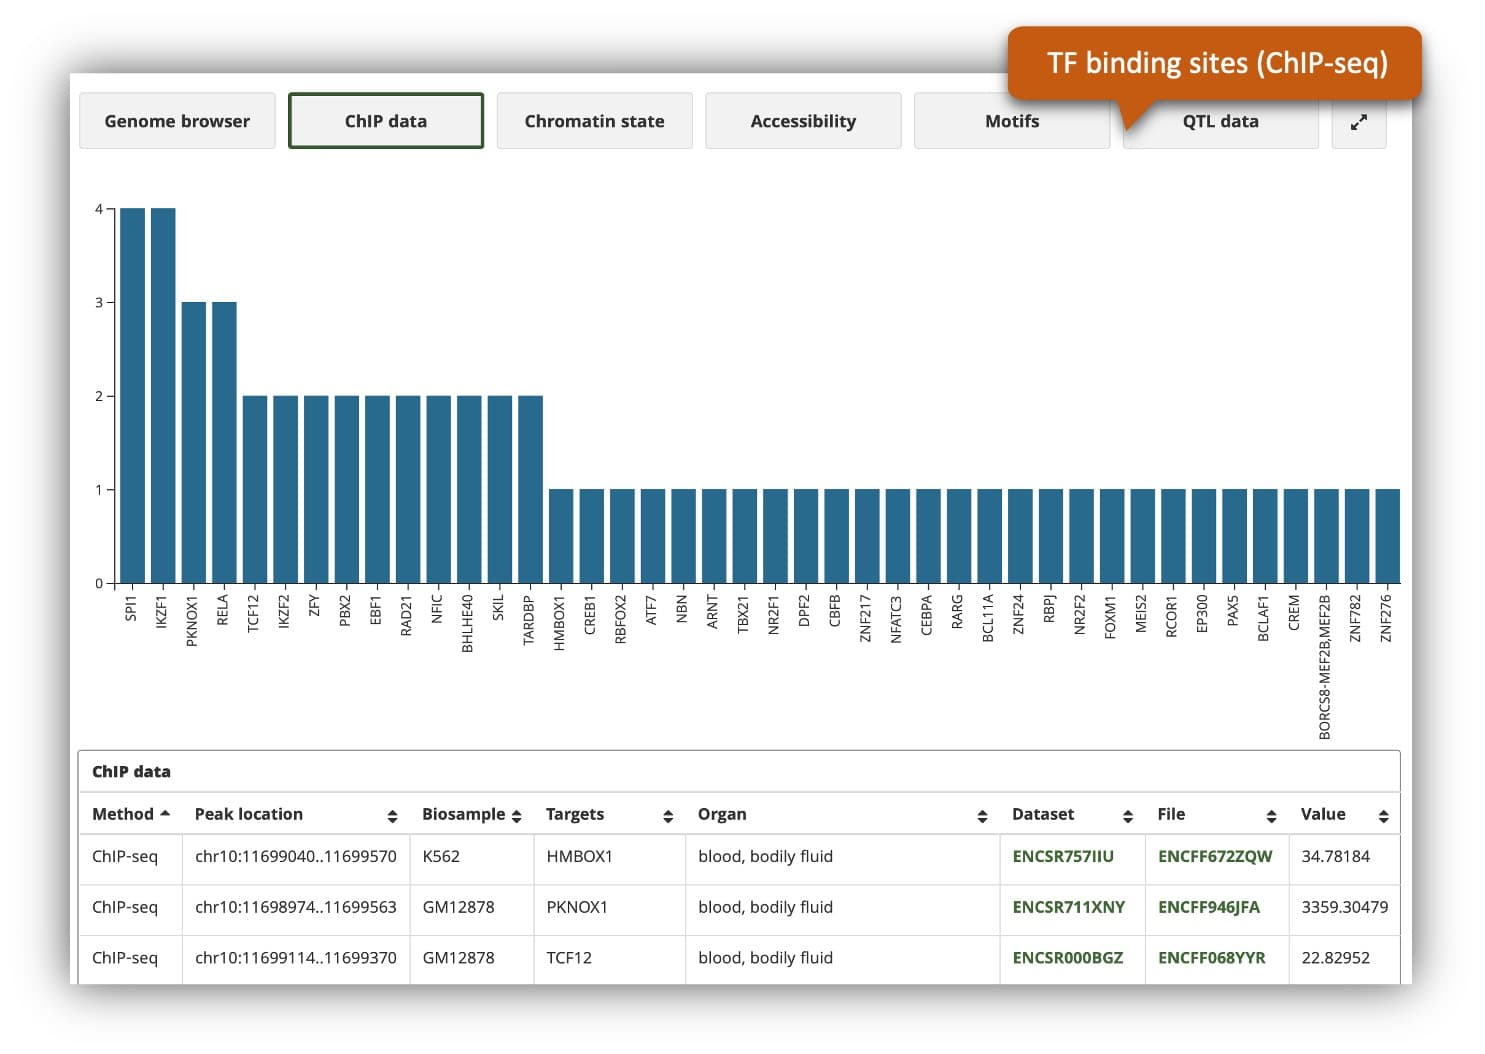The width and height of the screenshot is (1485, 1054).
Task: Open file ENCFF068YYR link
Action: tap(1212, 958)
